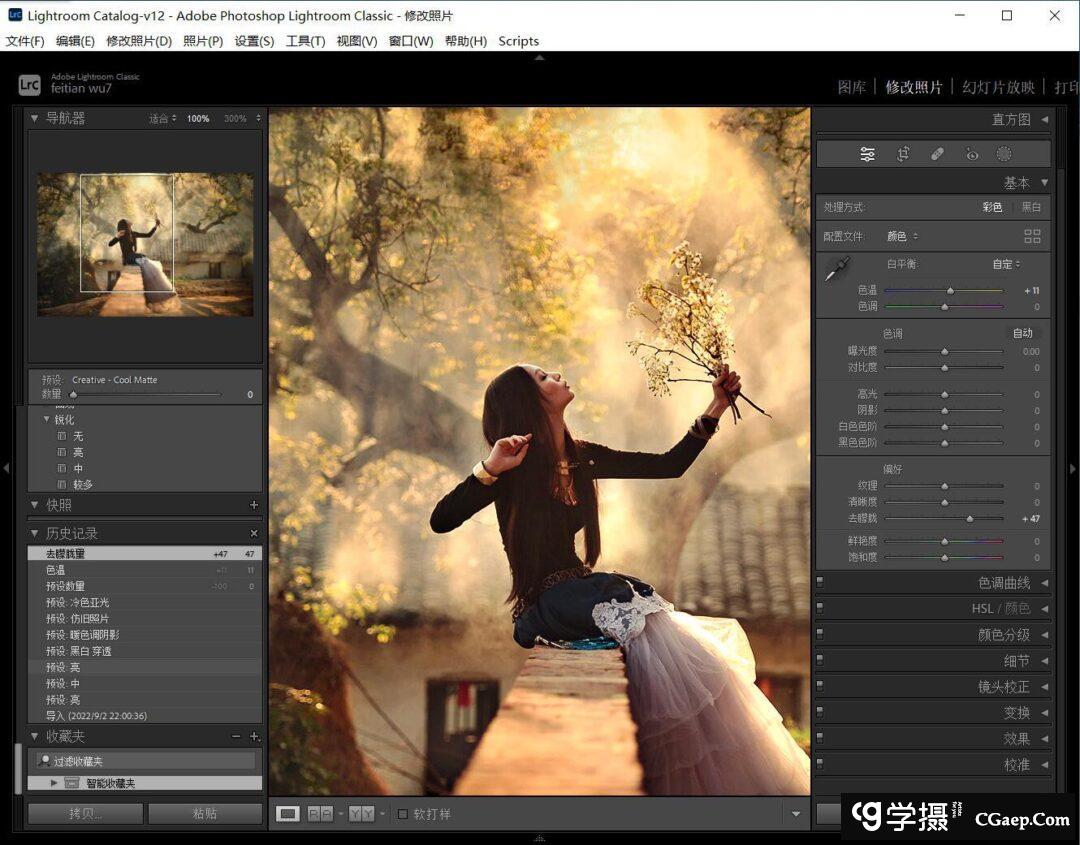Click the 拷贝... button

[85, 814]
